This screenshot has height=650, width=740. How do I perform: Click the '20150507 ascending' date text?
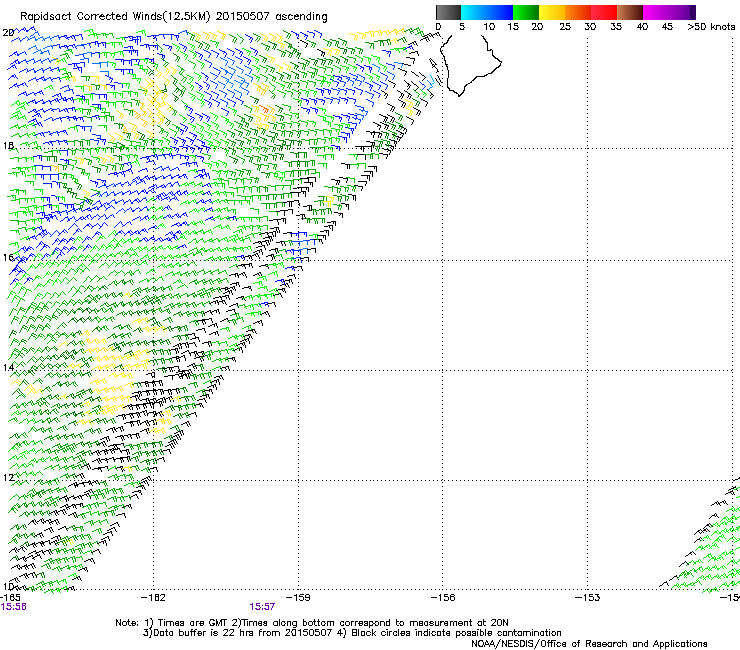(x=271, y=17)
